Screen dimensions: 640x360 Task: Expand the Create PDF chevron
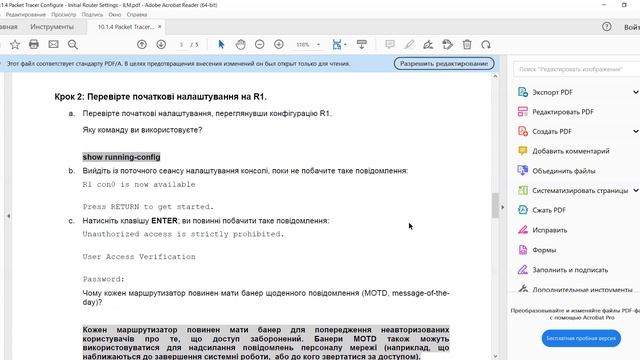point(635,131)
